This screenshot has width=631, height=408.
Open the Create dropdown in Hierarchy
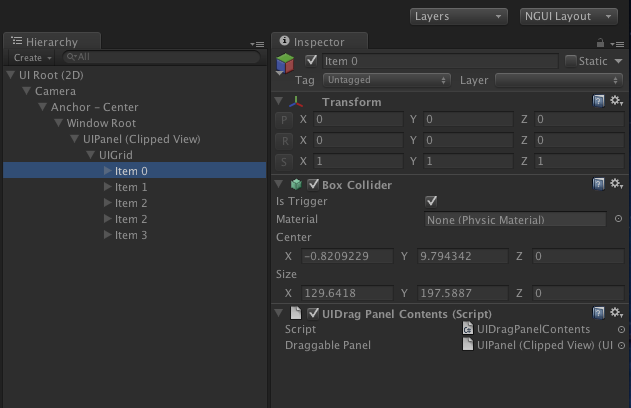32,58
